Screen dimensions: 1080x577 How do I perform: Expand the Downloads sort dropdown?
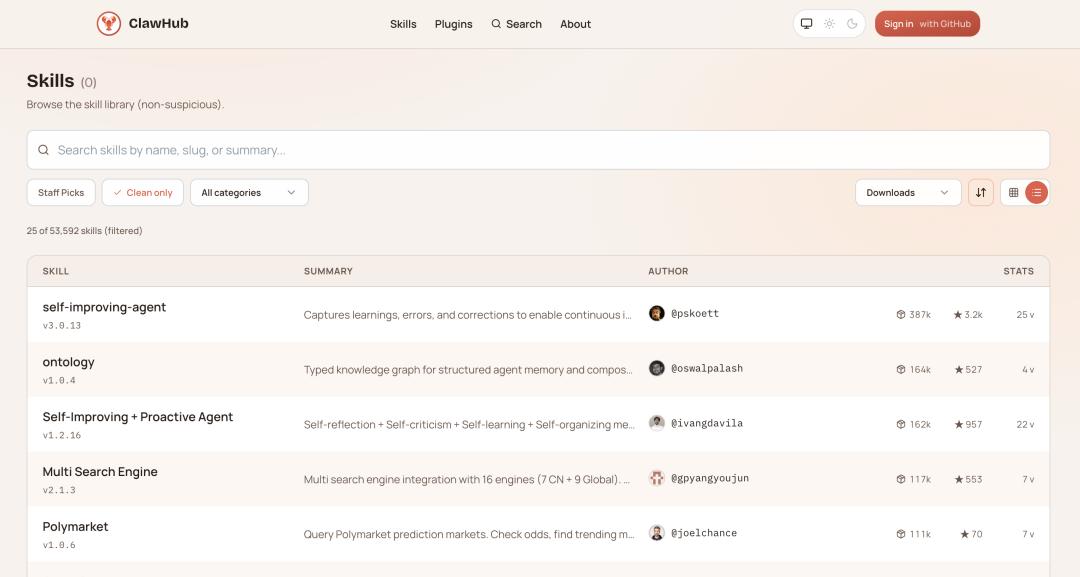click(x=907, y=193)
